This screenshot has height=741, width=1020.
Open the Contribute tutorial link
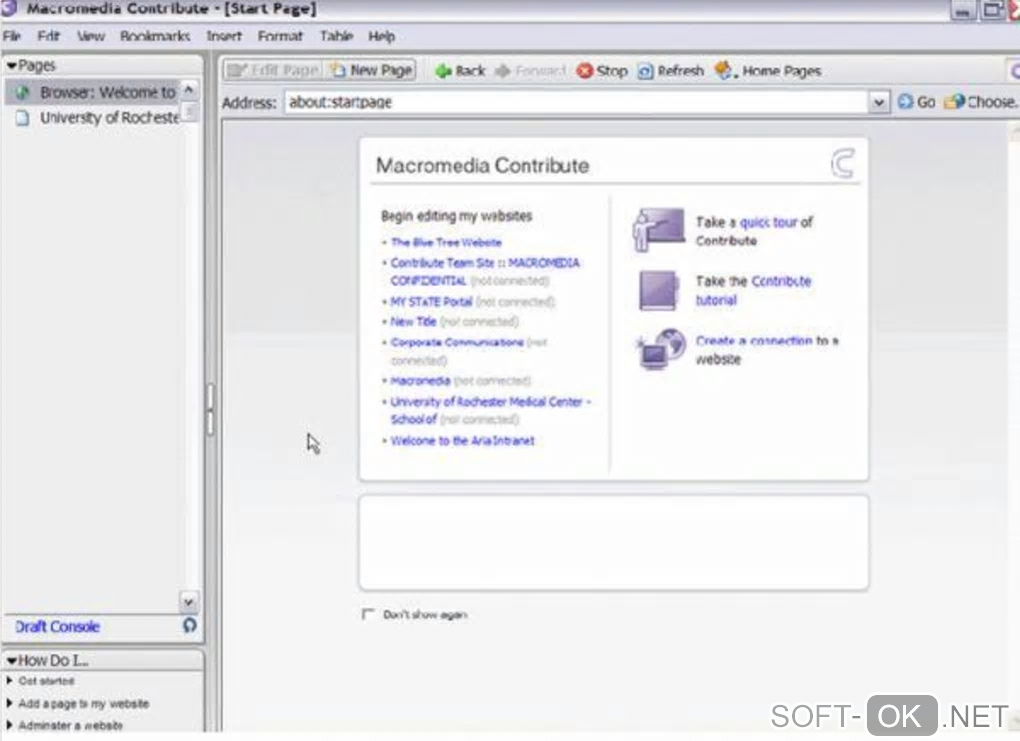point(753,291)
